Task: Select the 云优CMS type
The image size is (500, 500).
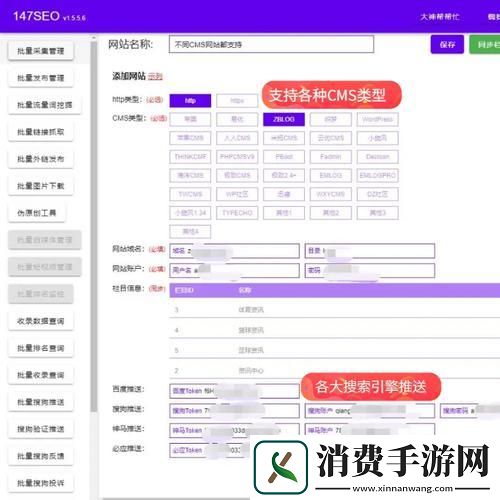Action: [x=331, y=138]
